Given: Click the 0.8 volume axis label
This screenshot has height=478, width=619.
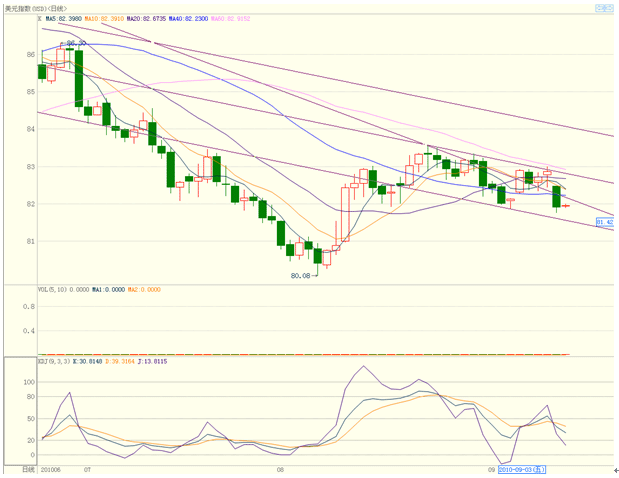Looking at the screenshot, I should click(x=29, y=306).
